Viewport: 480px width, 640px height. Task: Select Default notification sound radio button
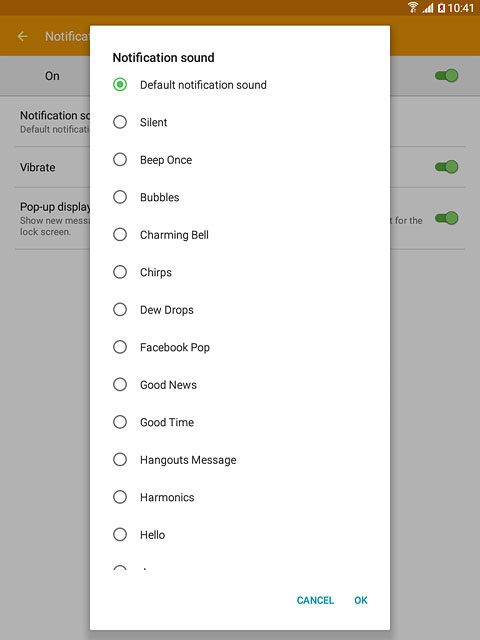tap(120, 84)
